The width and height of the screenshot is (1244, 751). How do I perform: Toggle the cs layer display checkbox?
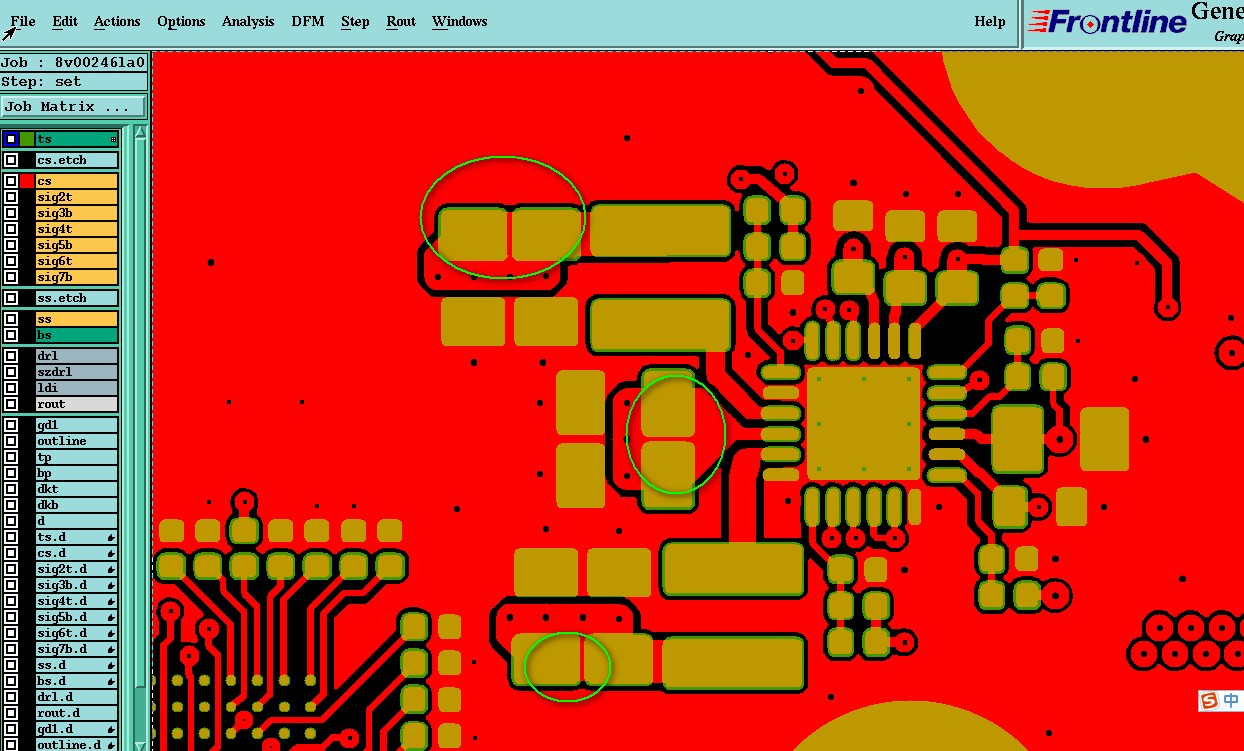[11, 181]
